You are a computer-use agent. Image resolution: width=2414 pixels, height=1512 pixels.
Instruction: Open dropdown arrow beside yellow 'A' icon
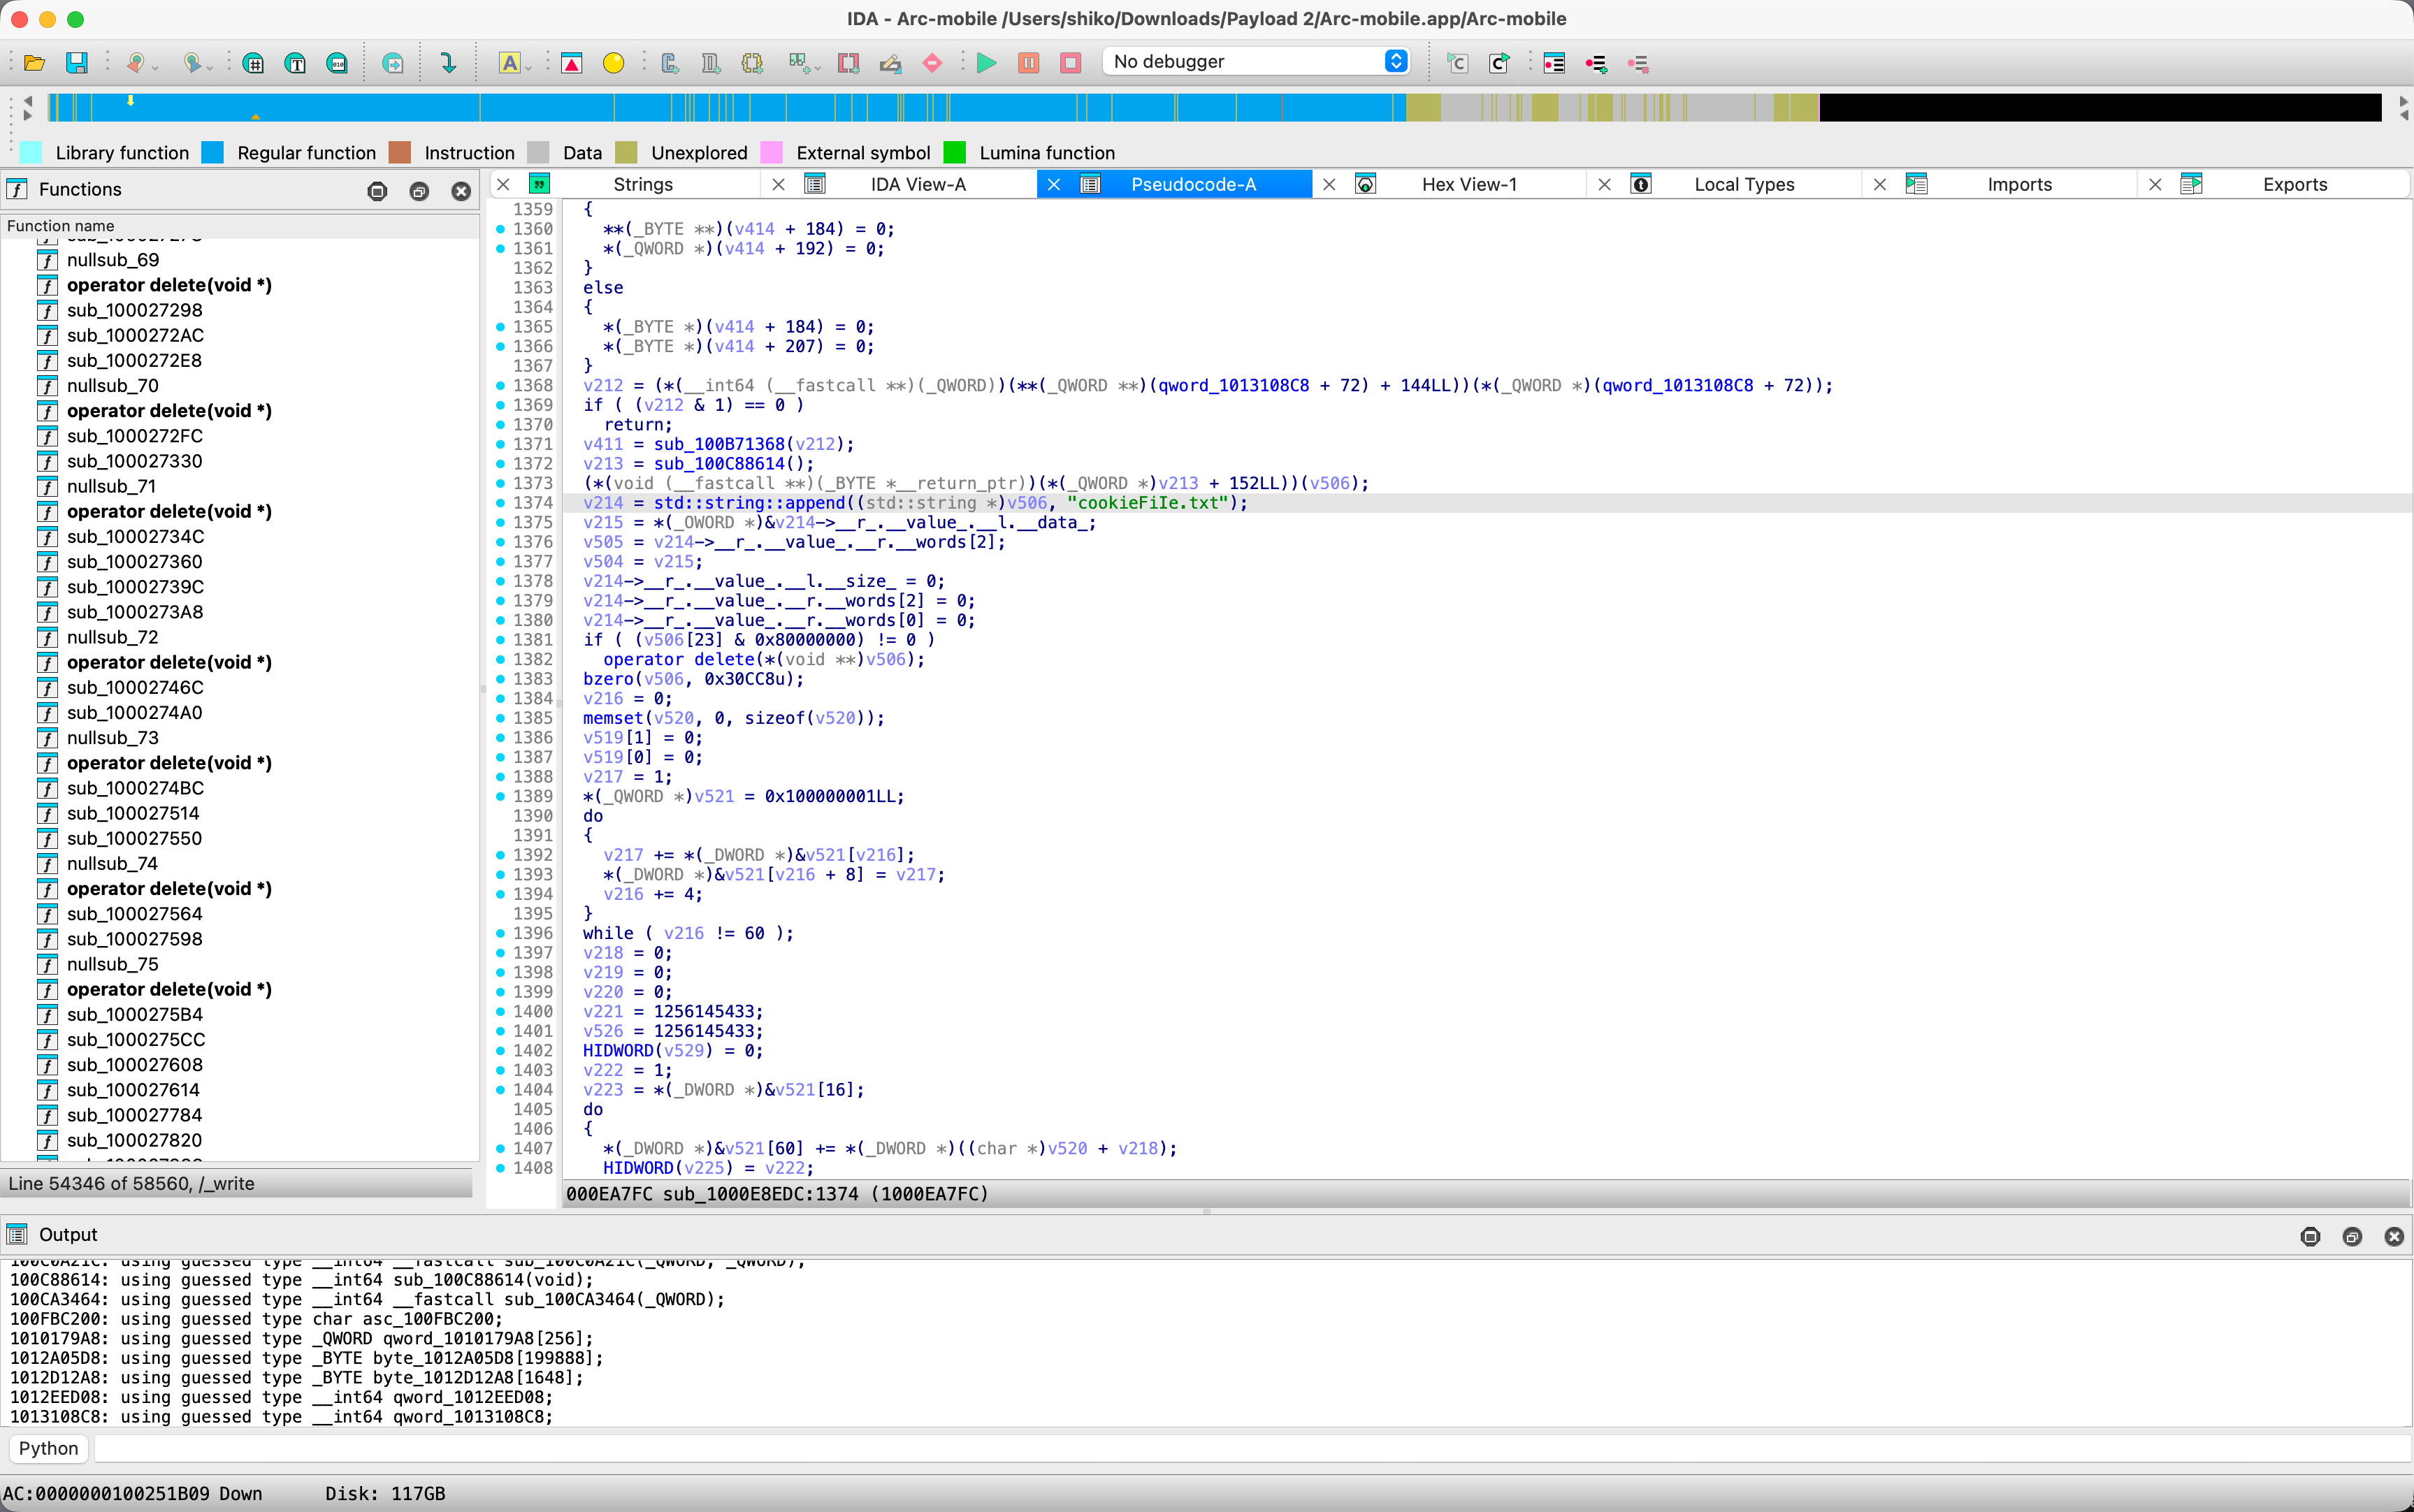(529, 67)
